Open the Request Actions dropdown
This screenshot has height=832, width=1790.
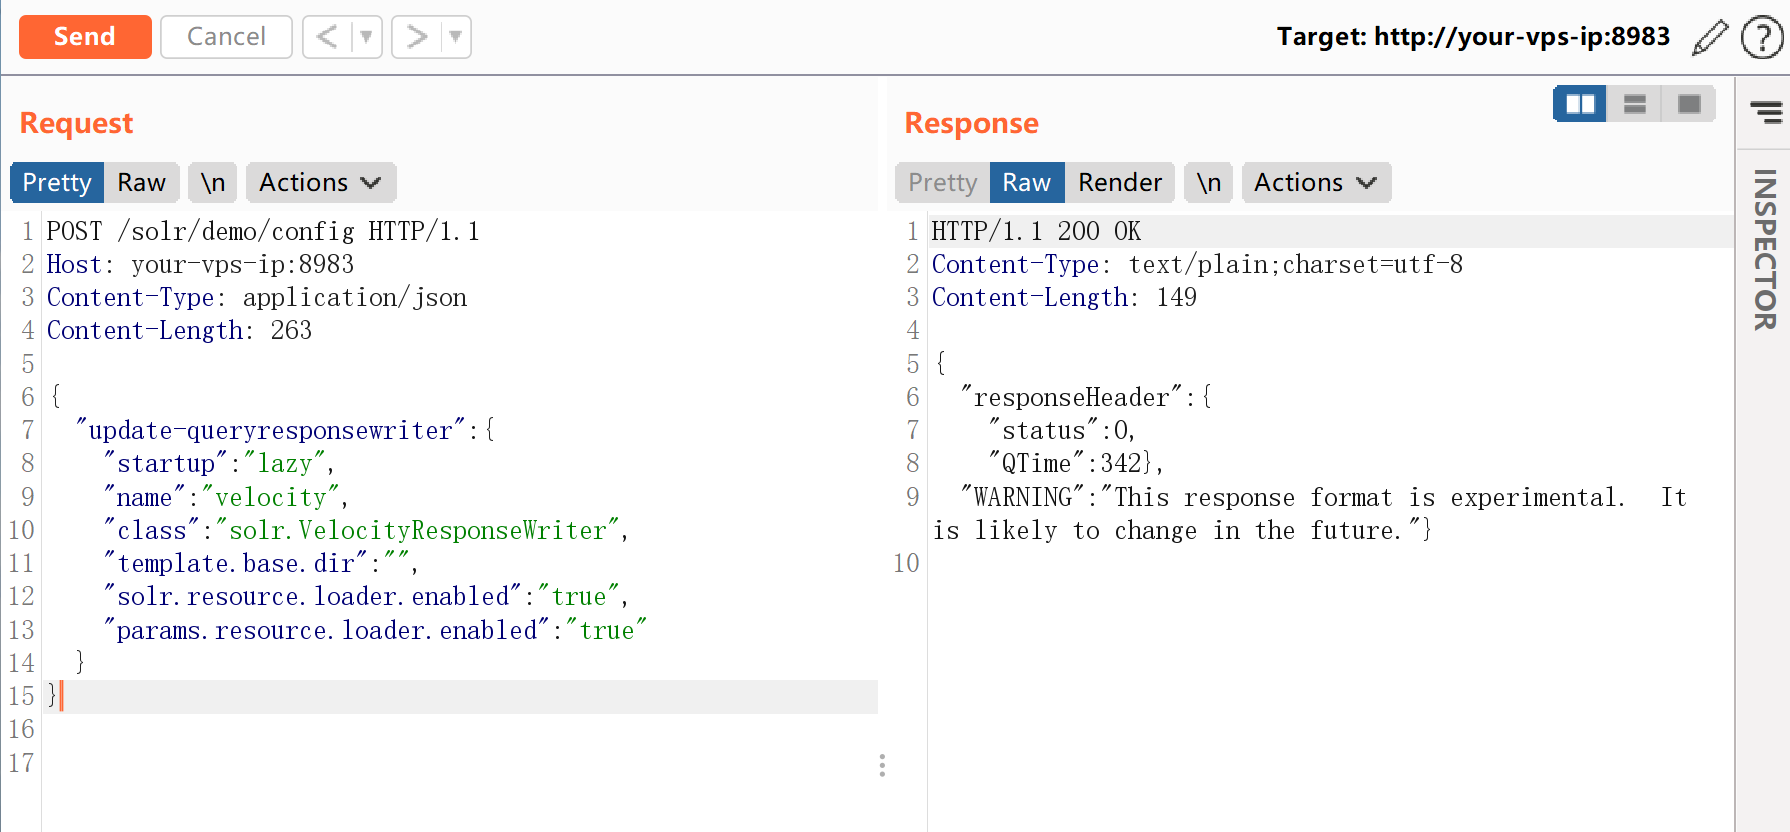[x=320, y=183]
